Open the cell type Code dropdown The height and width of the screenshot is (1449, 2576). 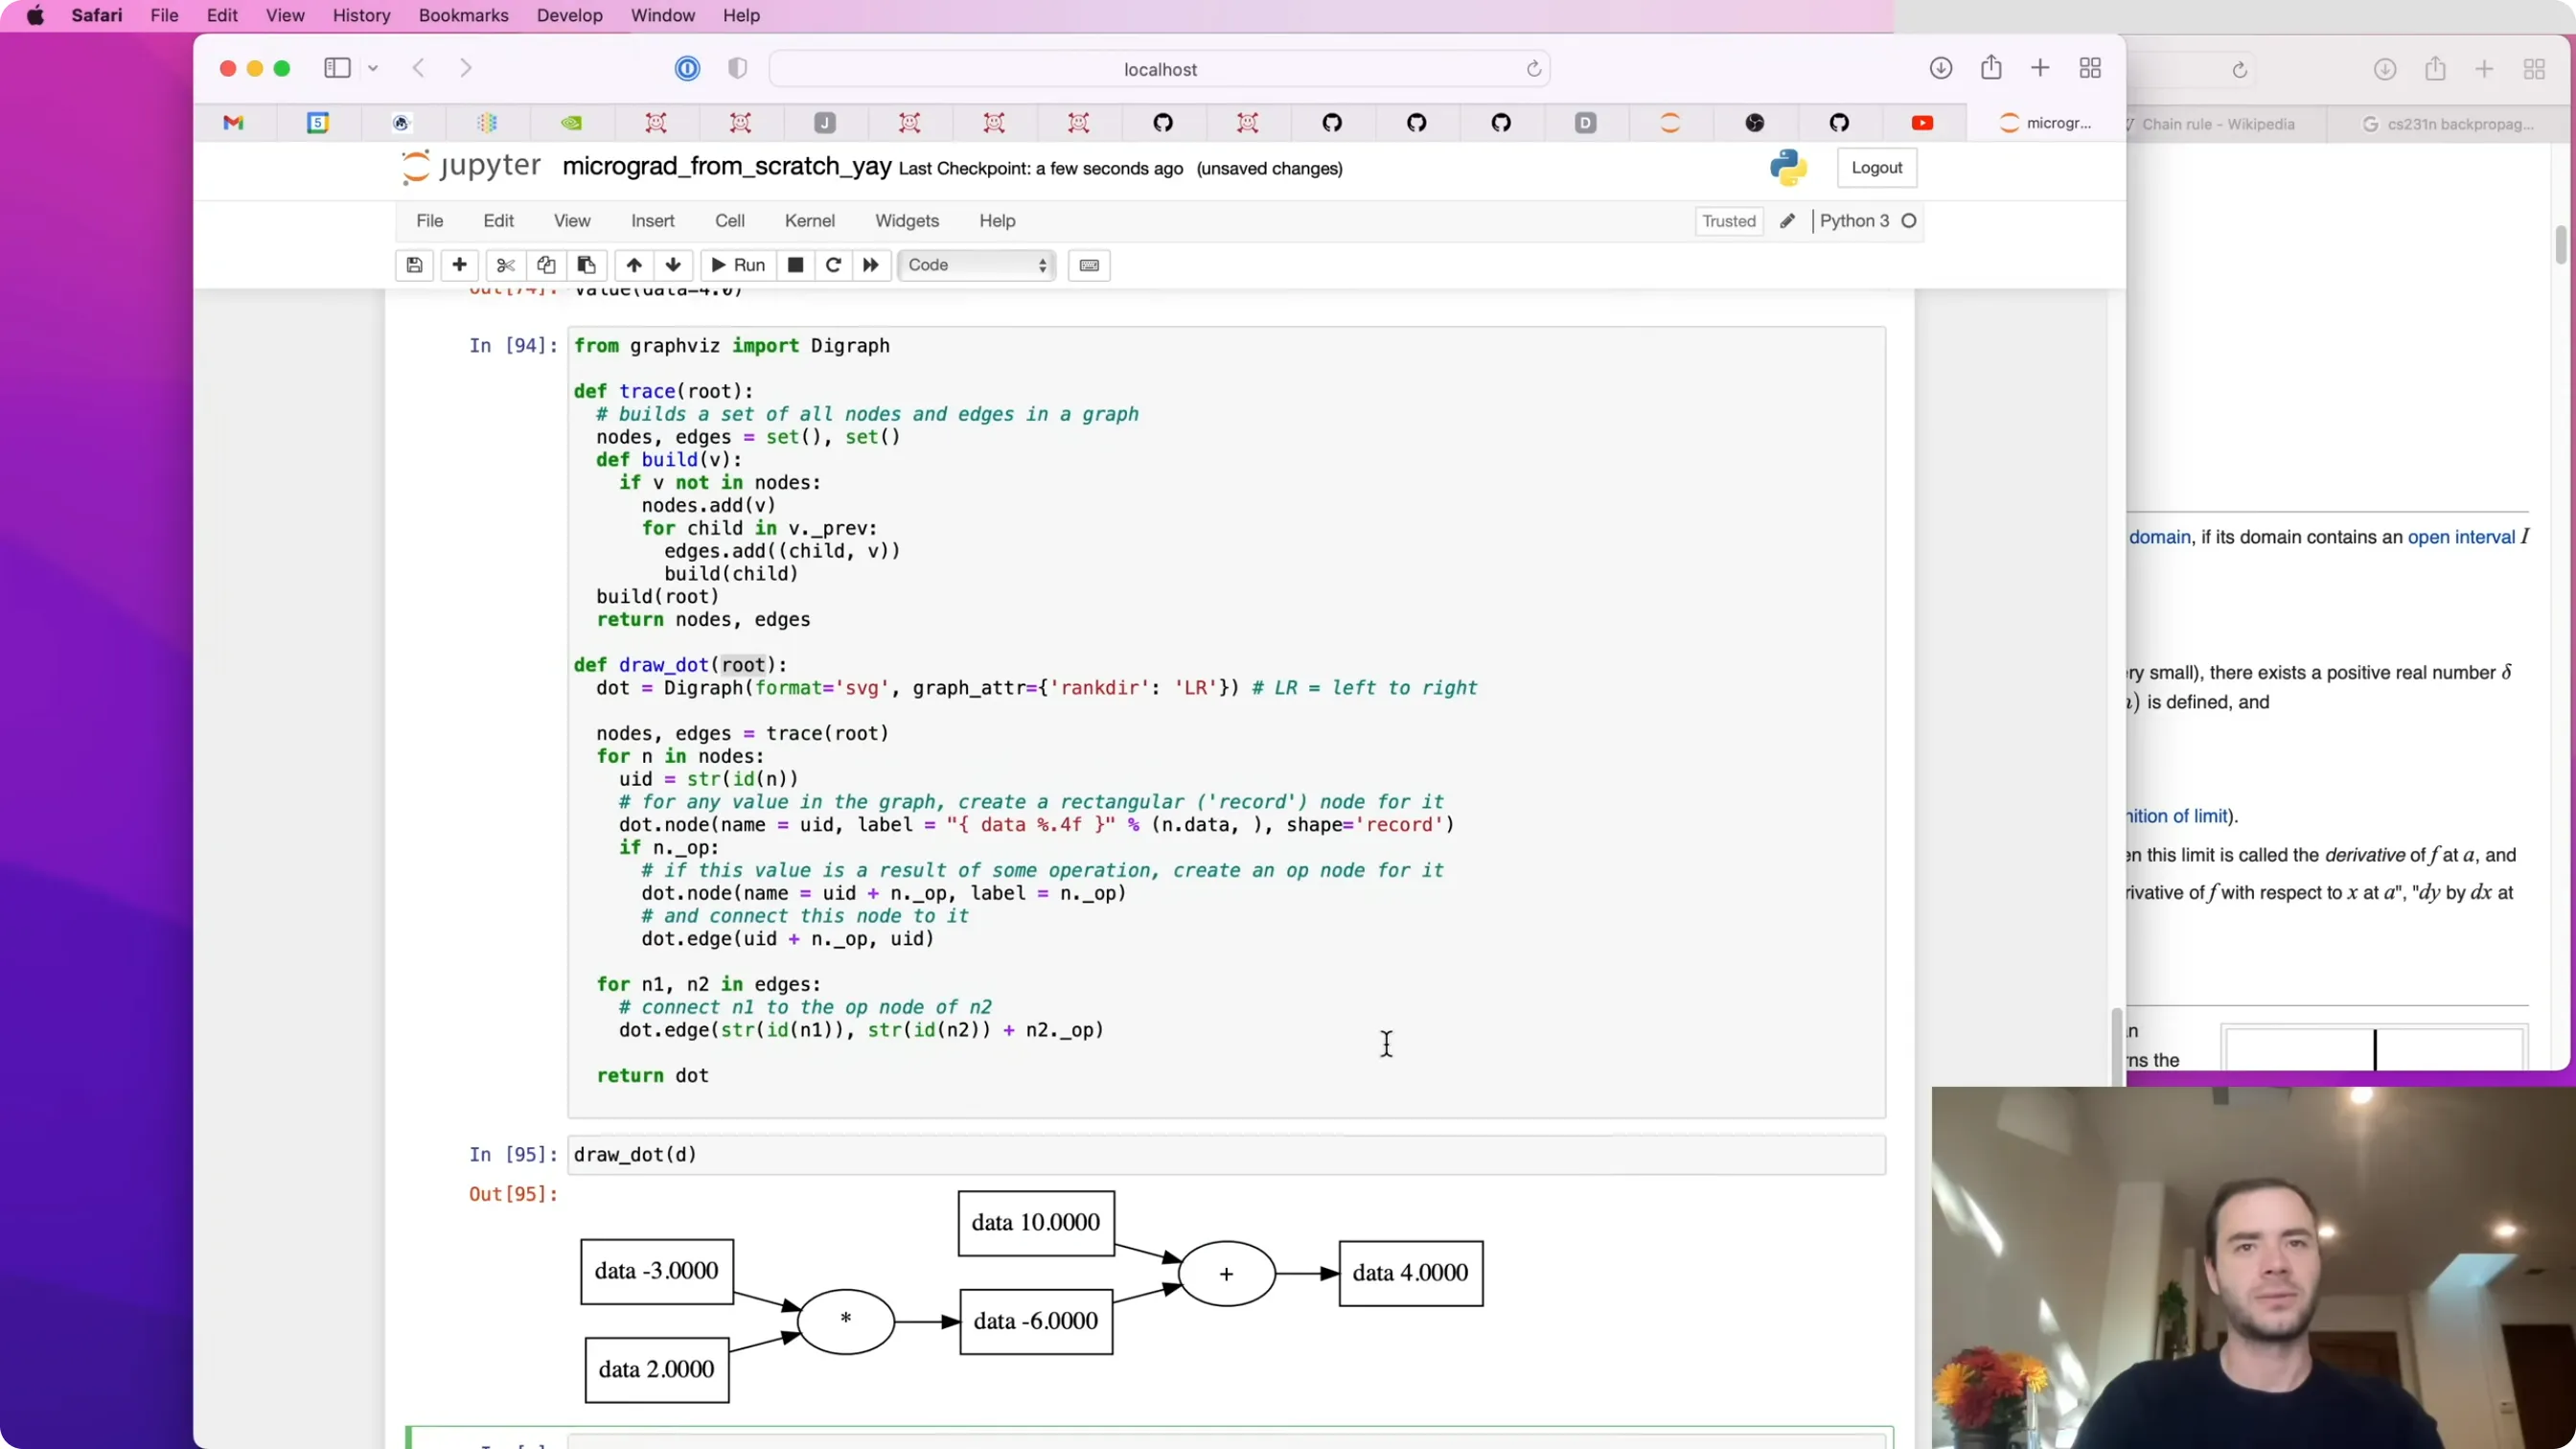pos(976,265)
